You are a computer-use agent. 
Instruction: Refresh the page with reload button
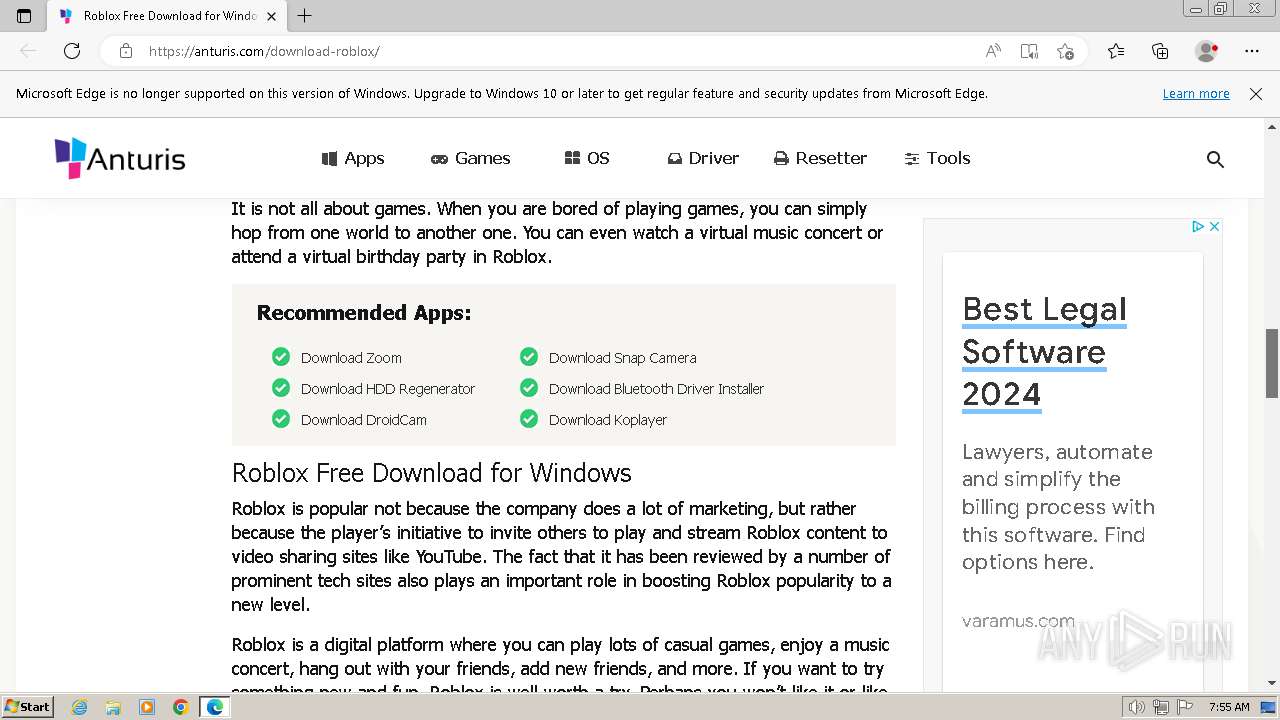point(72,51)
